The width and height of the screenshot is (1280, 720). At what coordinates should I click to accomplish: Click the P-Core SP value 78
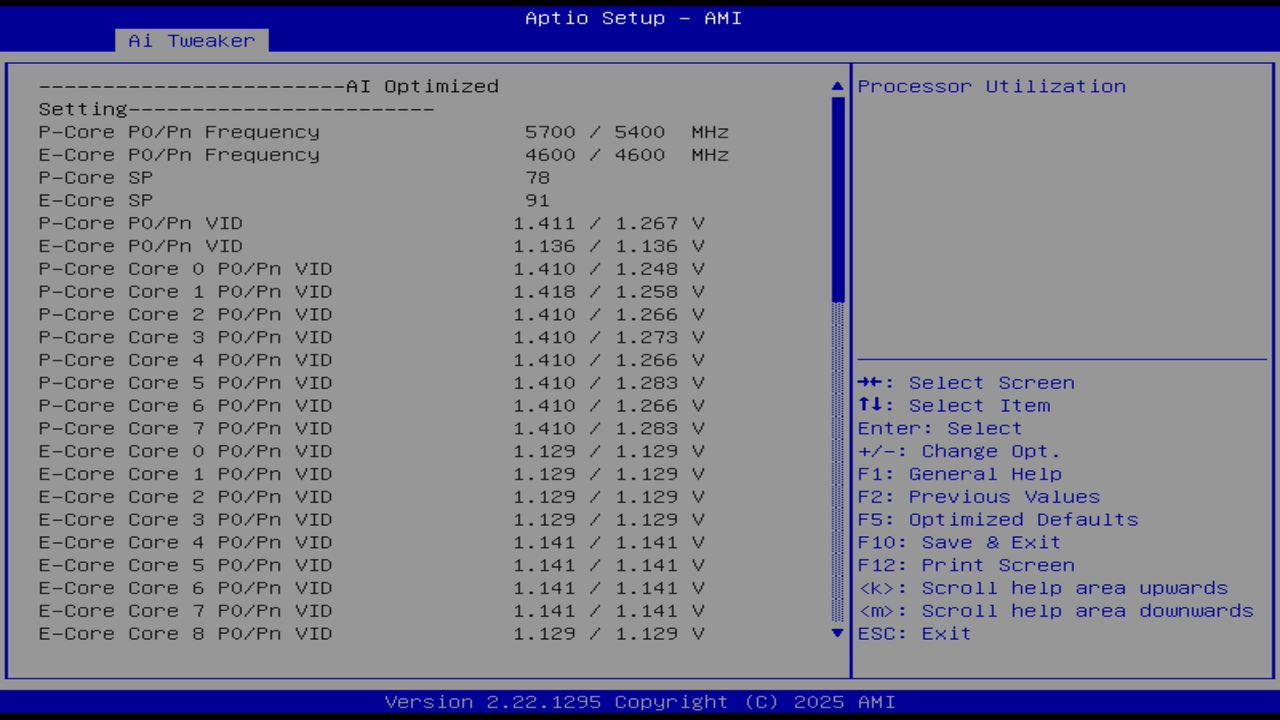click(x=538, y=177)
